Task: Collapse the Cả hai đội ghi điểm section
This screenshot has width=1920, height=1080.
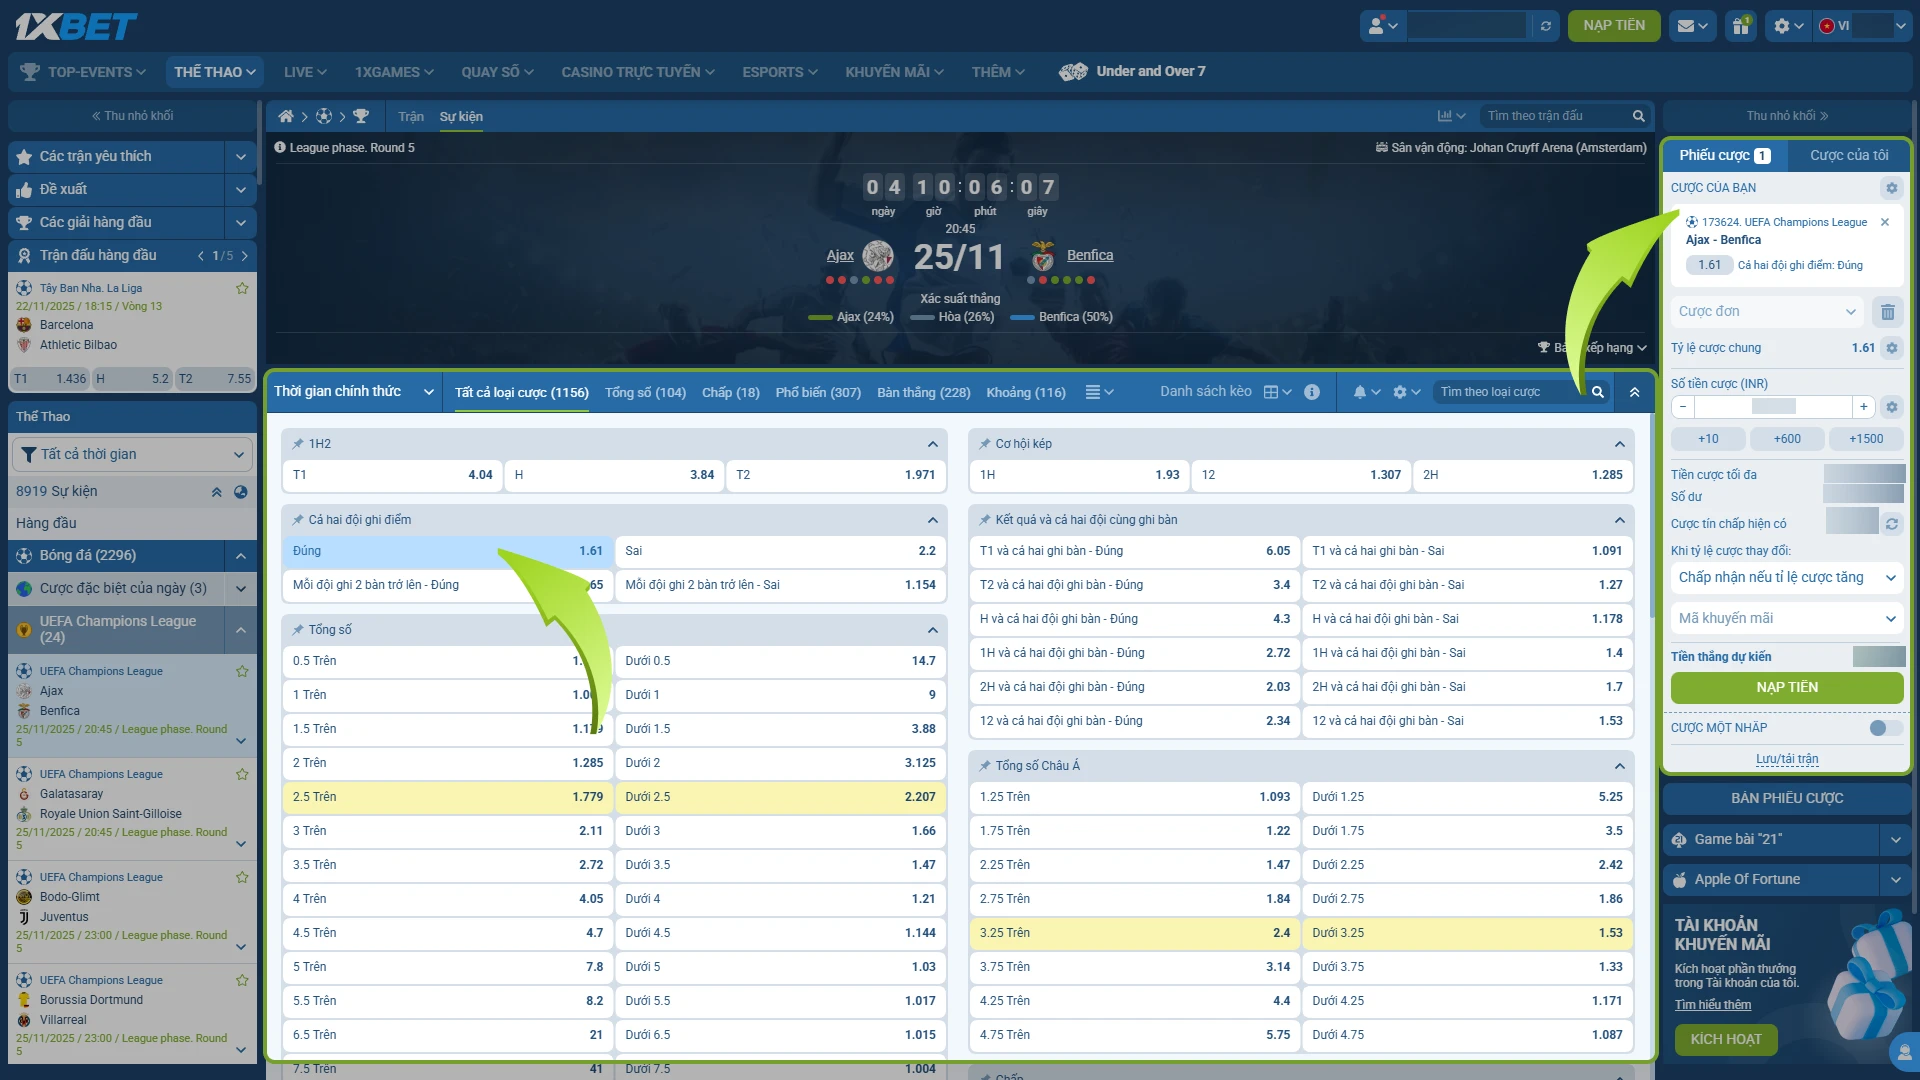Action: (932, 520)
